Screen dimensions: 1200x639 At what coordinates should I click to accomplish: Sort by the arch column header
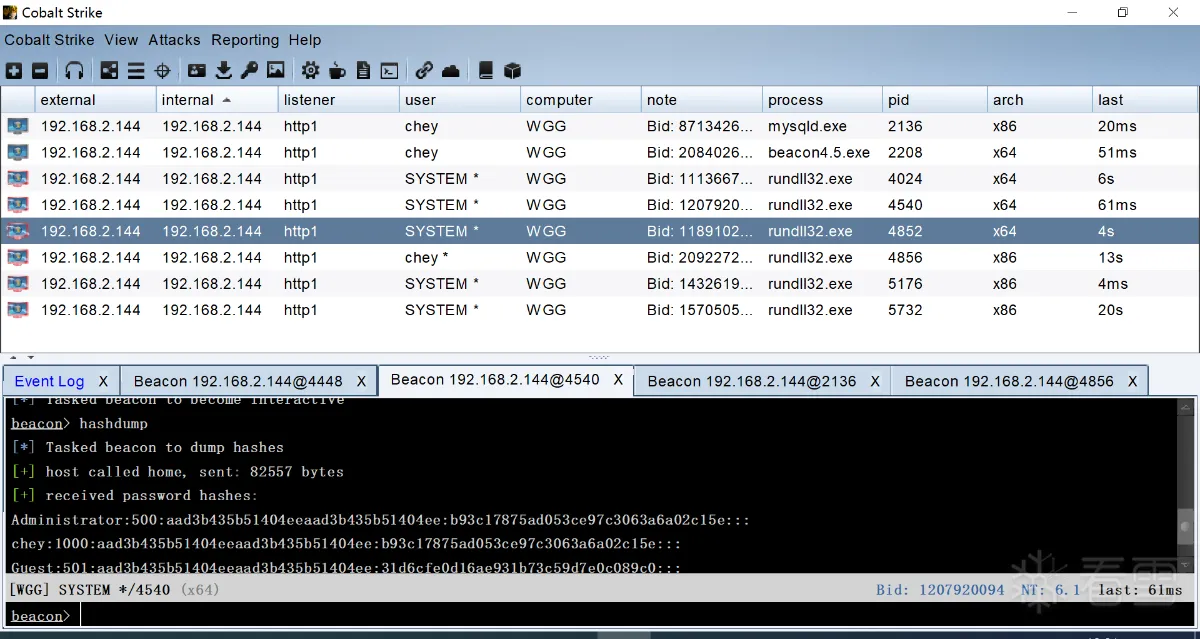(1040, 100)
